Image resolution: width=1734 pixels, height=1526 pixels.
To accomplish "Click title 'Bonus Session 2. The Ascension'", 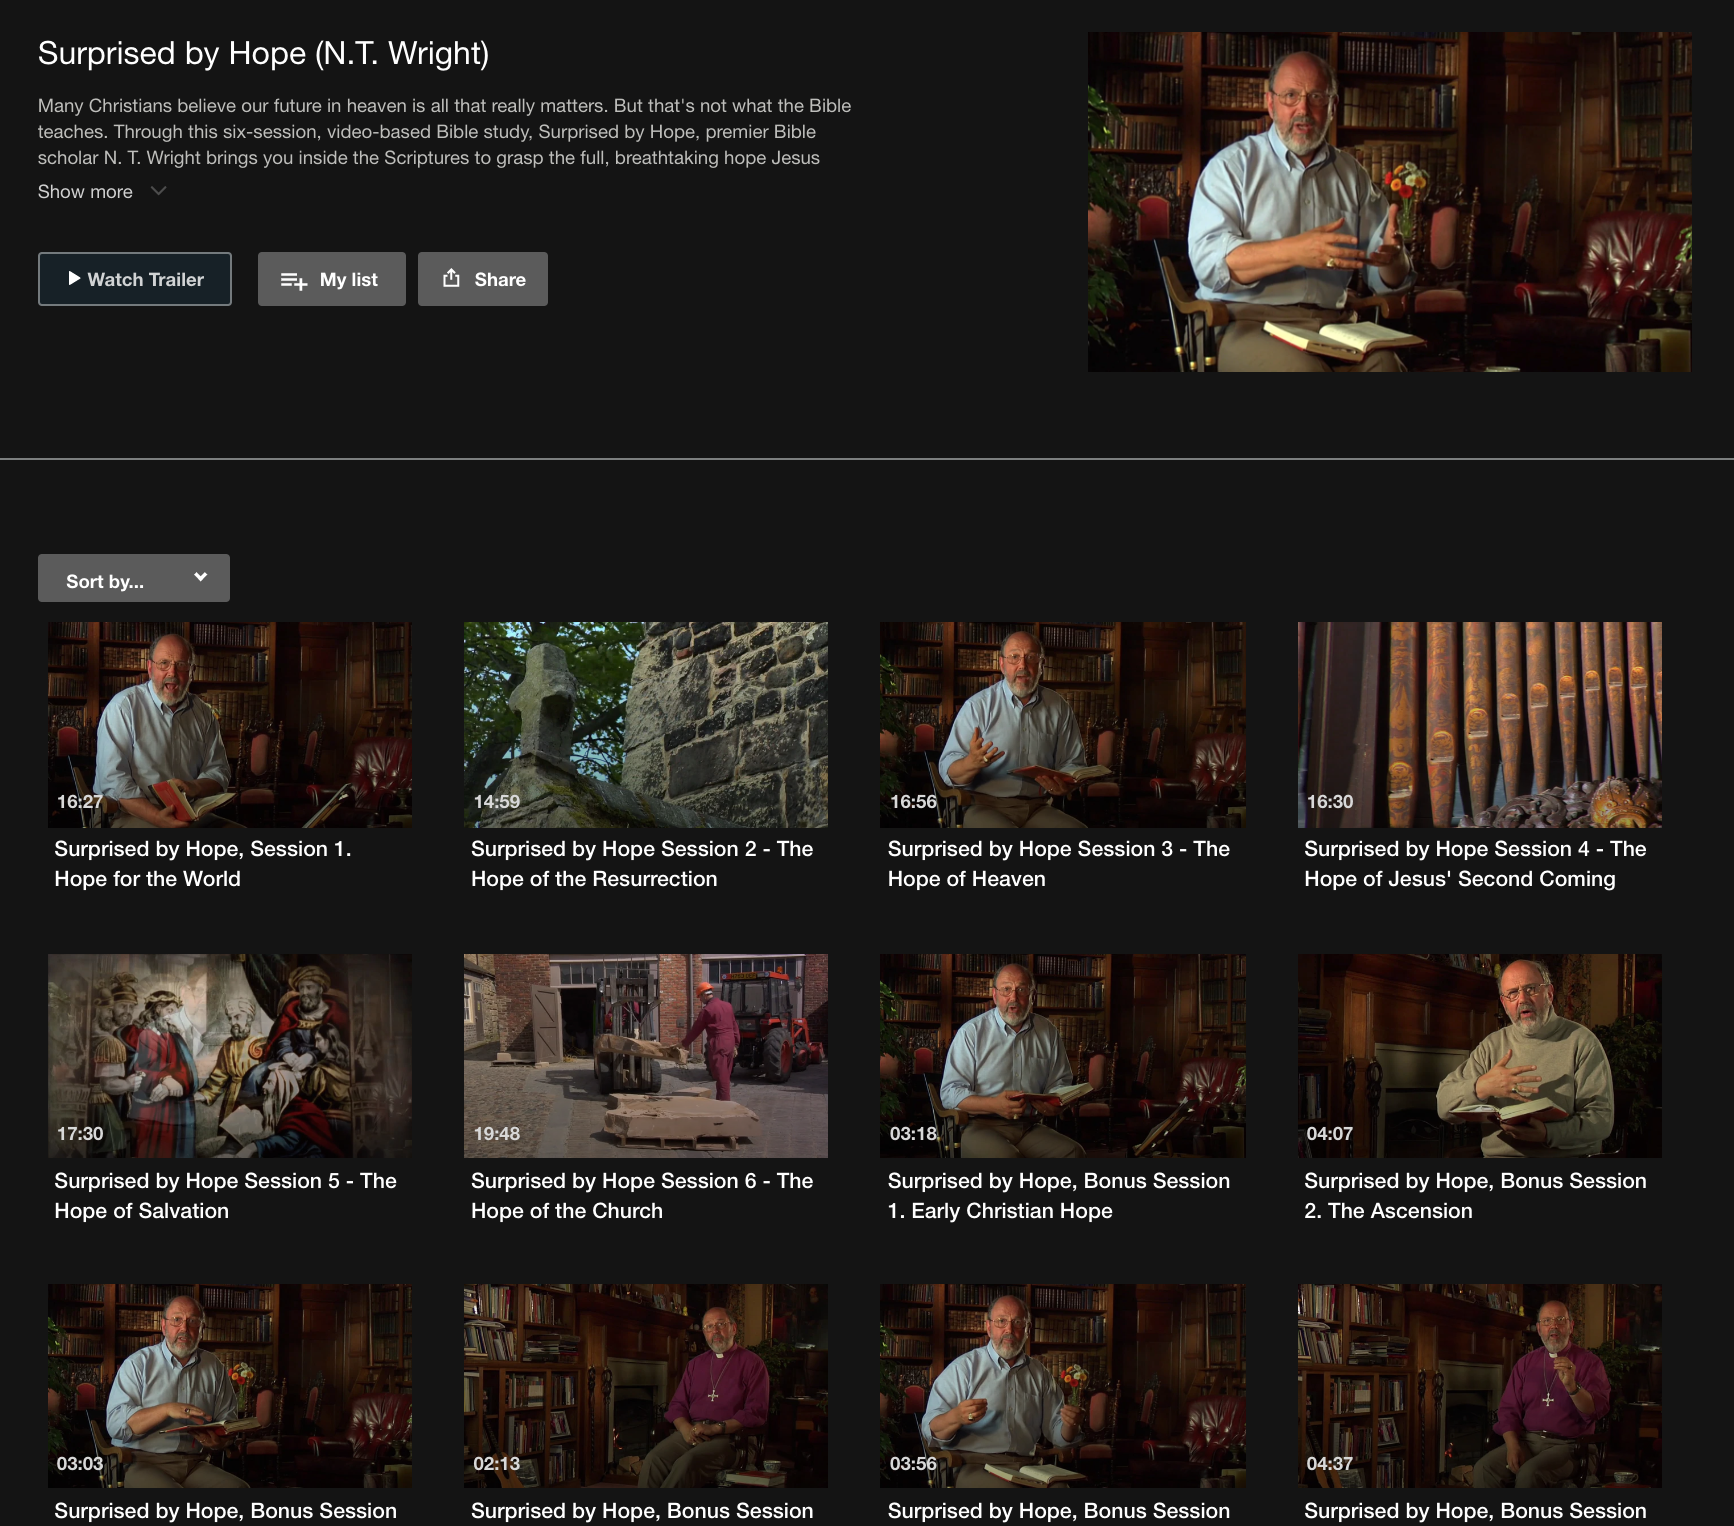I will pos(1475,1196).
